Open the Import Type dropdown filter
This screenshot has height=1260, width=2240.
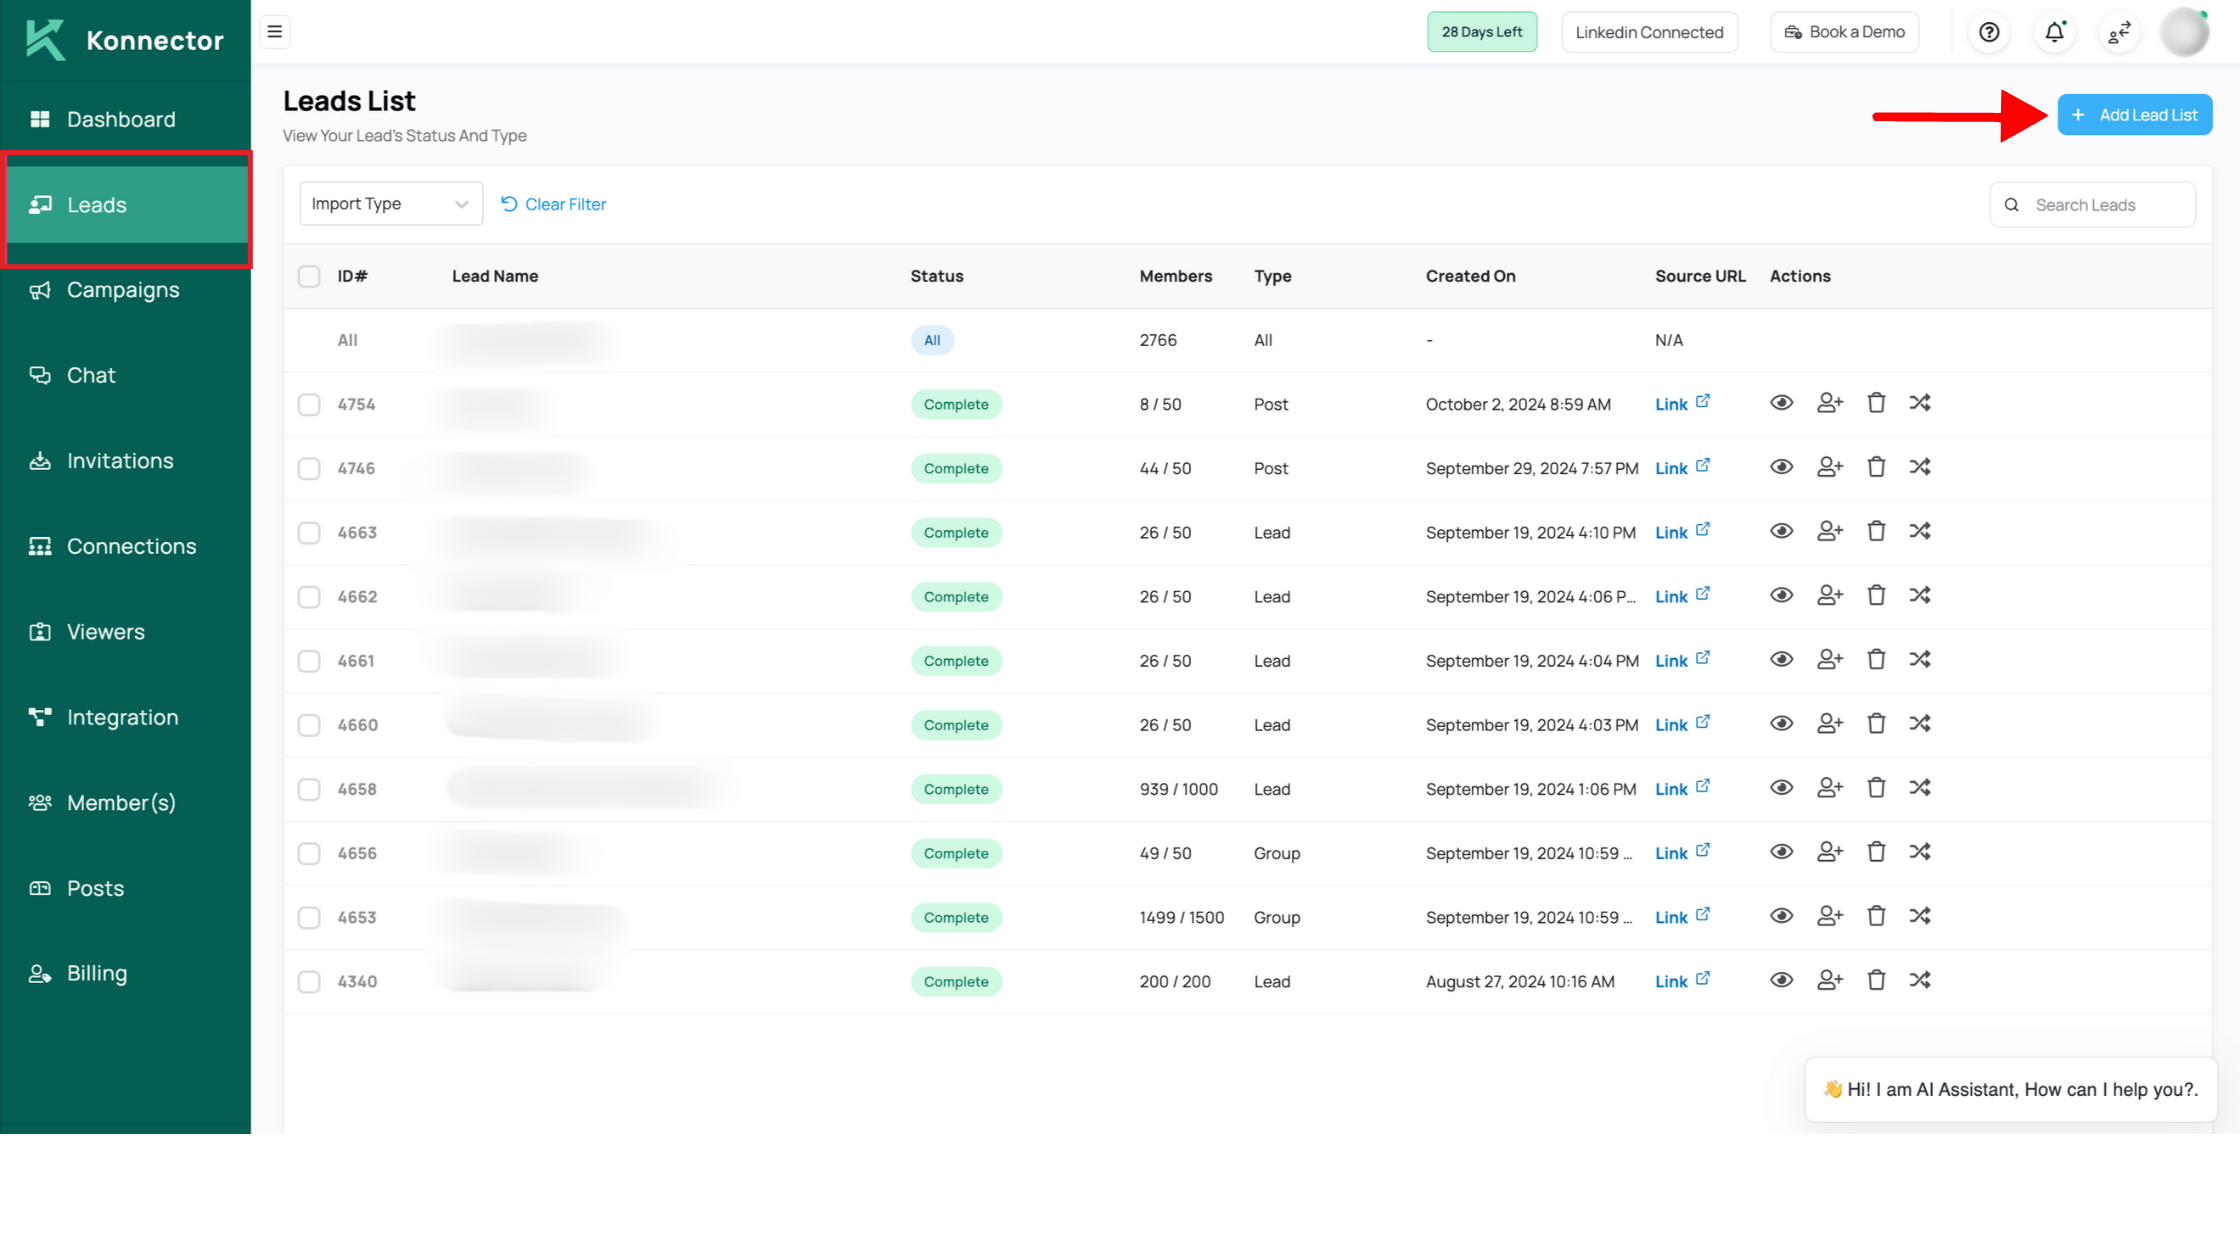click(x=389, y=203)
